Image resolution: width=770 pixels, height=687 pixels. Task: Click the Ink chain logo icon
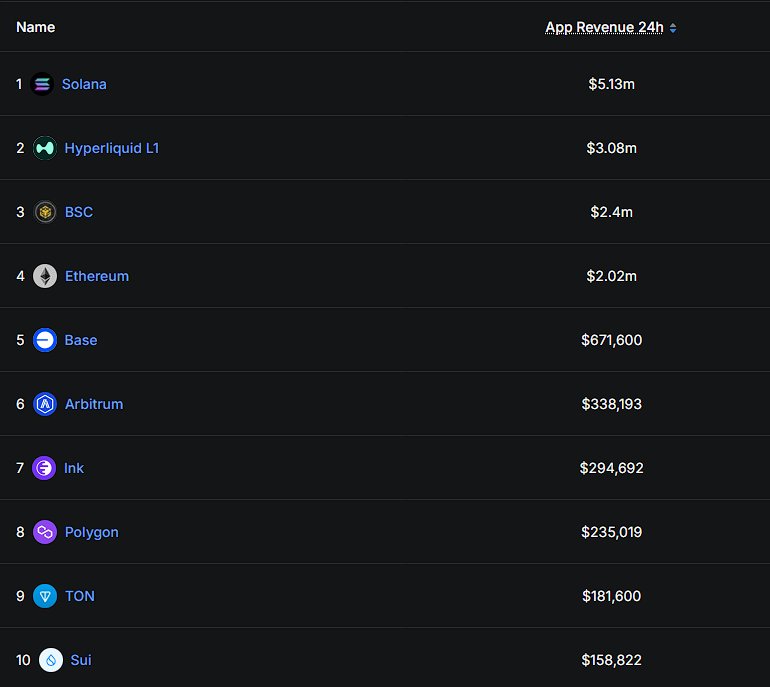(44, 468)
